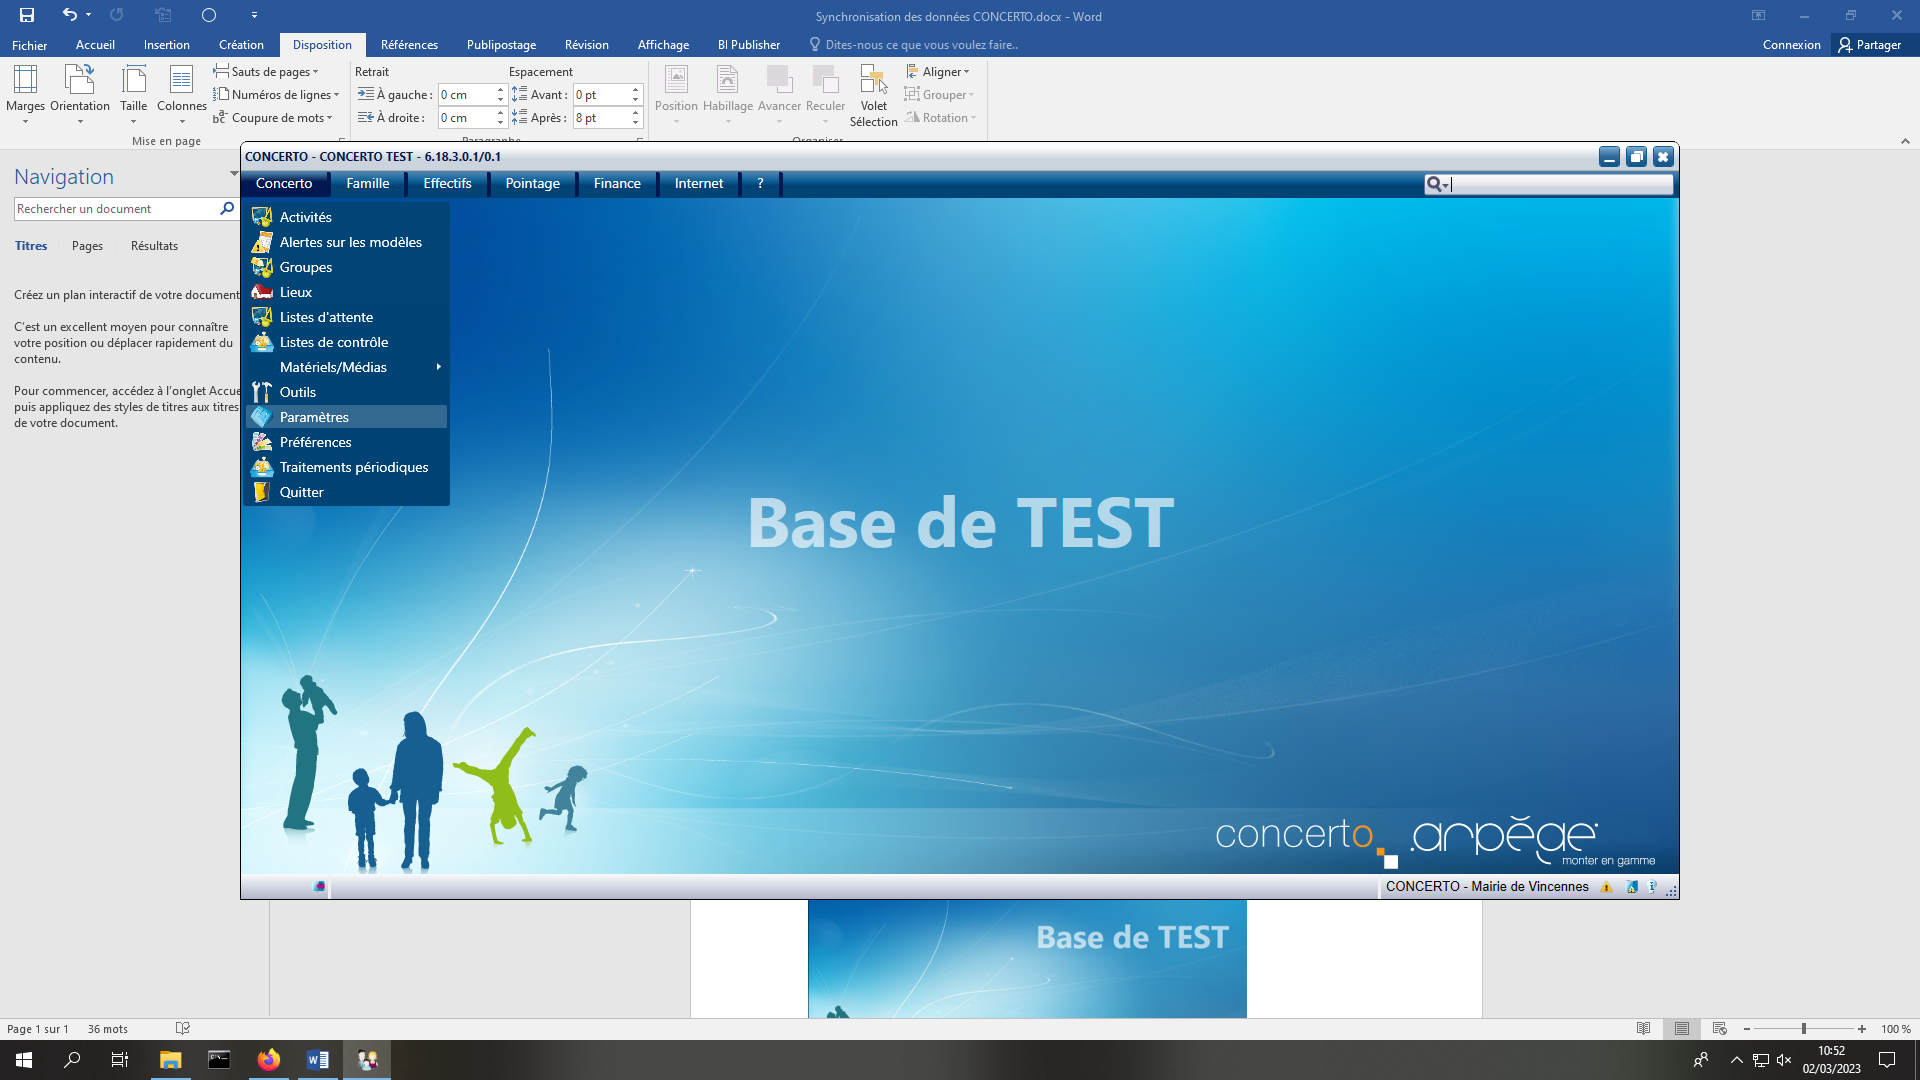Switch to Firefox on the taskbar
This screenshot has height=1080, width=1920.
pyautogui.click(x=269, y=1060)
